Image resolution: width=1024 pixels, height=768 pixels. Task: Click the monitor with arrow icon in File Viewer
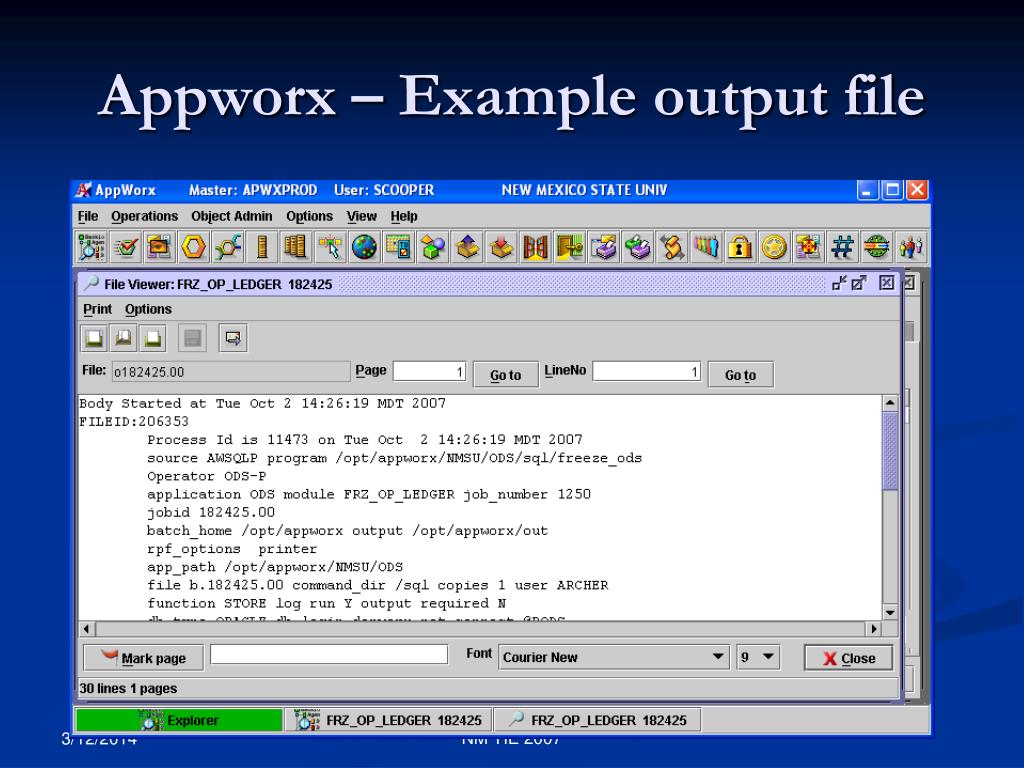[232, 338]
